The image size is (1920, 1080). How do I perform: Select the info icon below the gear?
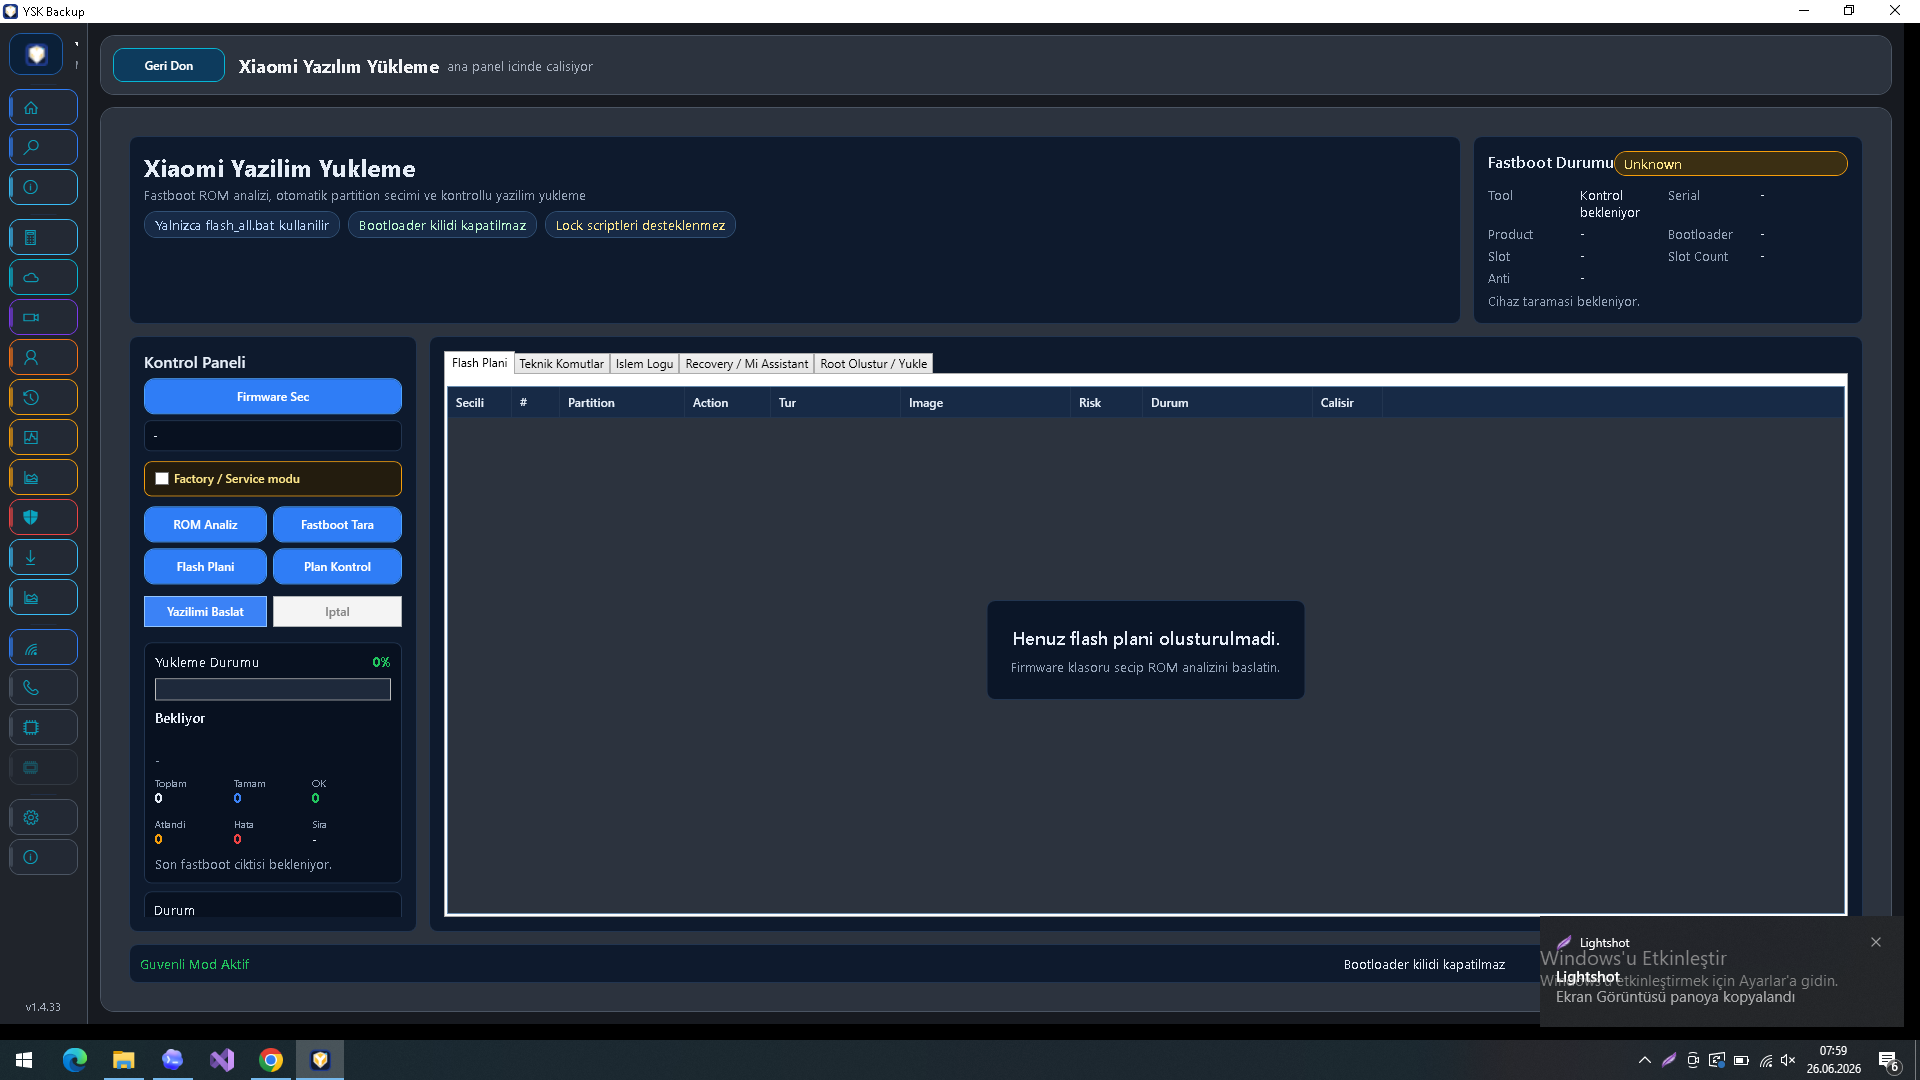click(44, 857)
